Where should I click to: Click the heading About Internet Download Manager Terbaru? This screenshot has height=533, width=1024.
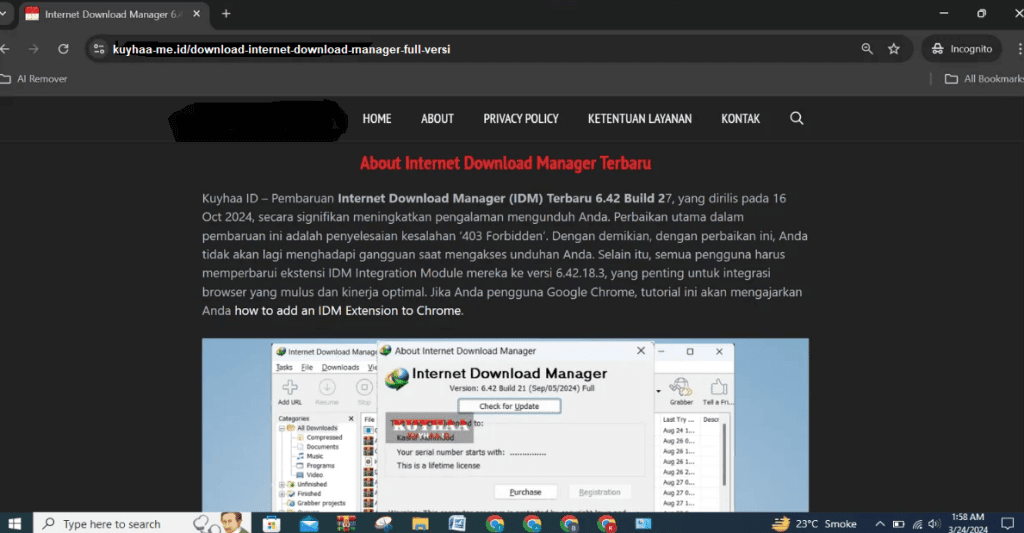coord(505,163)
